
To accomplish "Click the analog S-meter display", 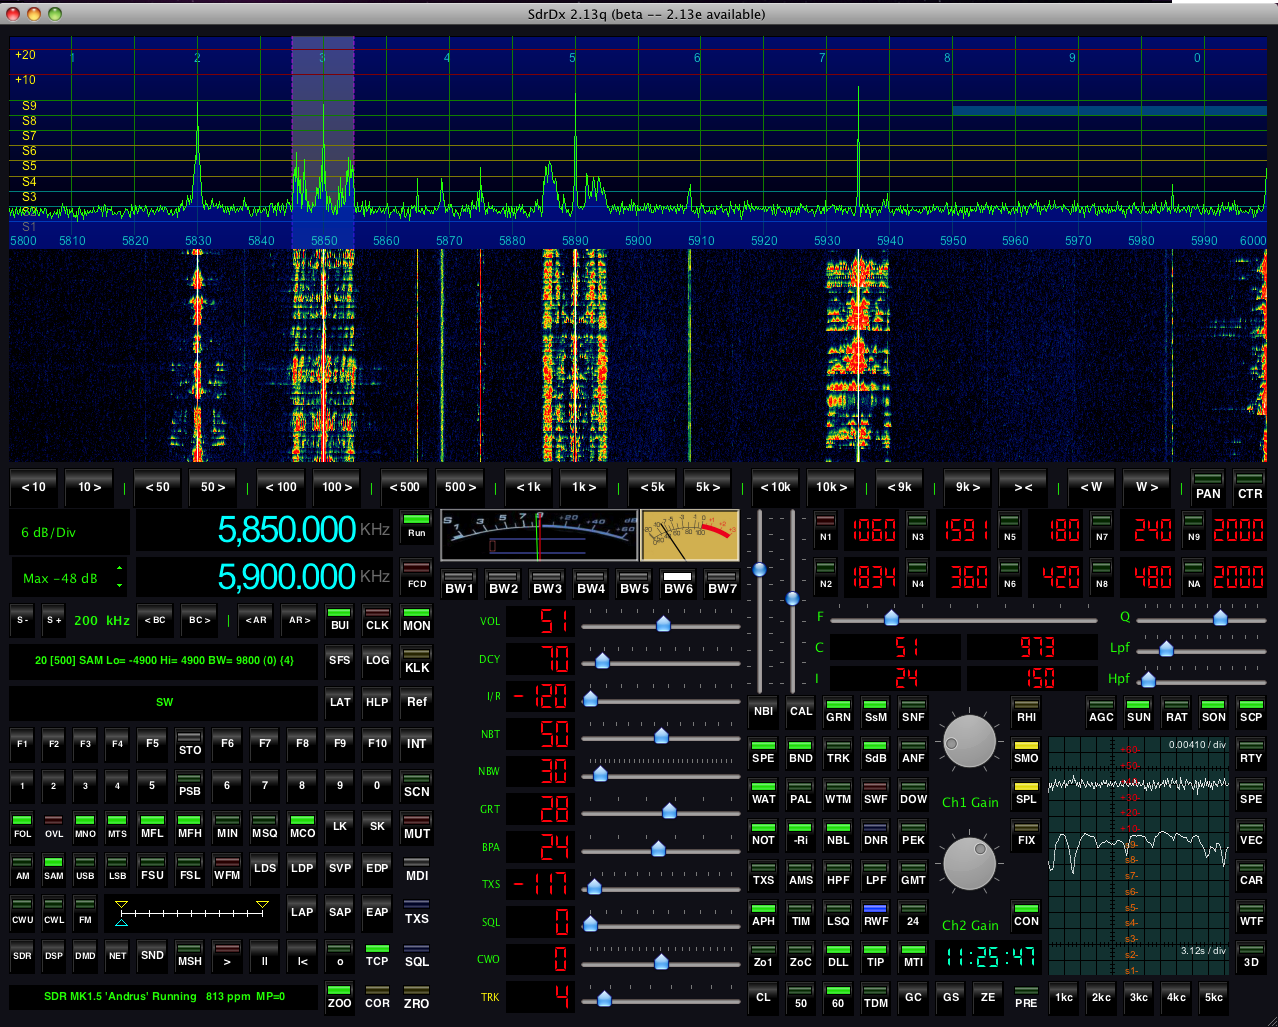I will click(x=538, y=535).
